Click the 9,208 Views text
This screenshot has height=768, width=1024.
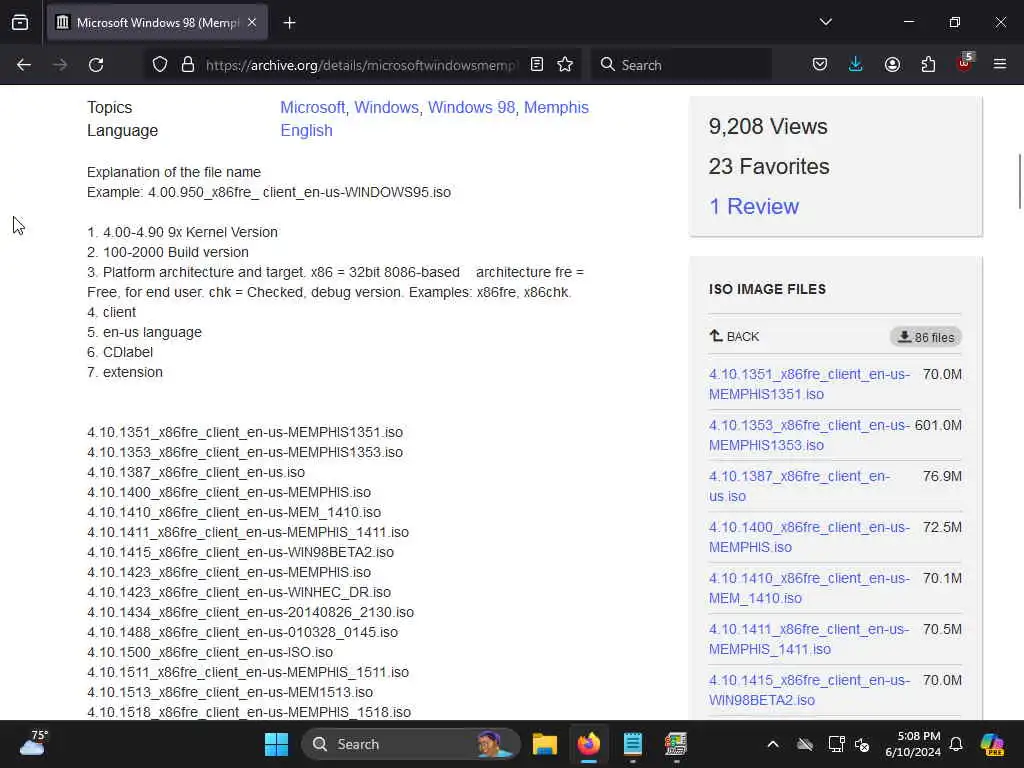768,126
